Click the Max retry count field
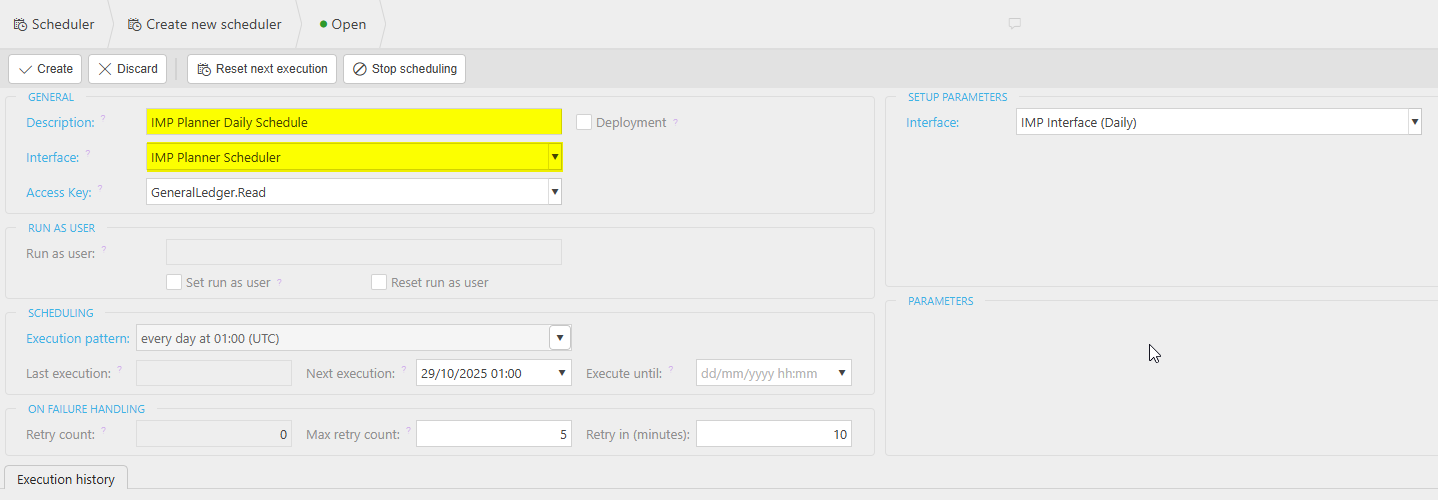The height and width of the screenshot is (500, 1438). click(494, 434)
